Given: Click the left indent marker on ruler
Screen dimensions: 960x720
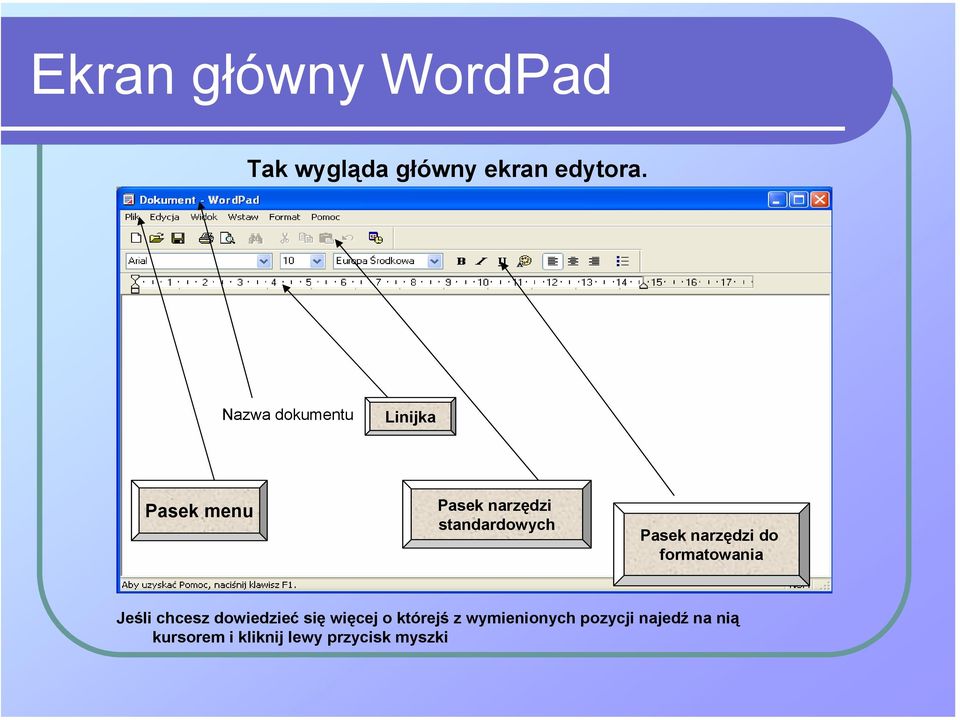Looking at the screenshot, I should tap(135, 283).
